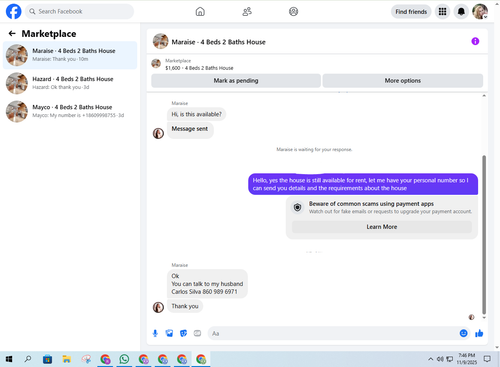The width and height of the screenshot is (500, 367).
Task: Open the Hazard 4 Beds 2 Baths conversation
Action: (70, 83)
